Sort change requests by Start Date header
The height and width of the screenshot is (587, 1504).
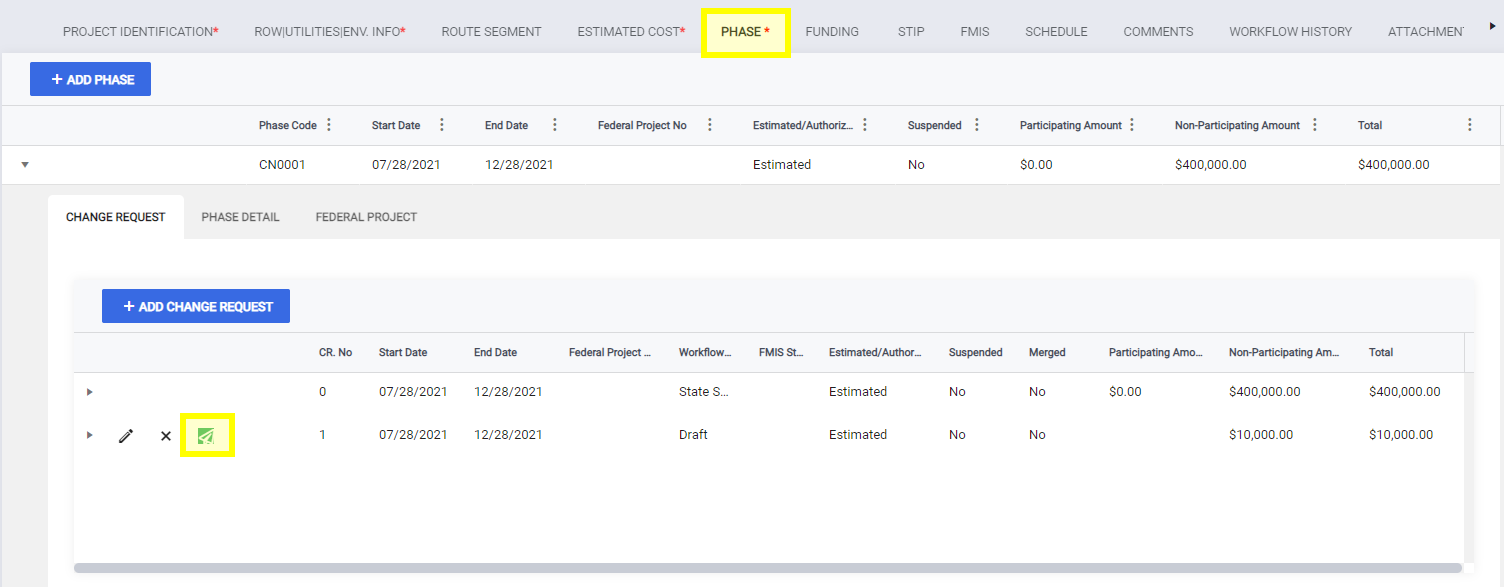pos(403,353)
